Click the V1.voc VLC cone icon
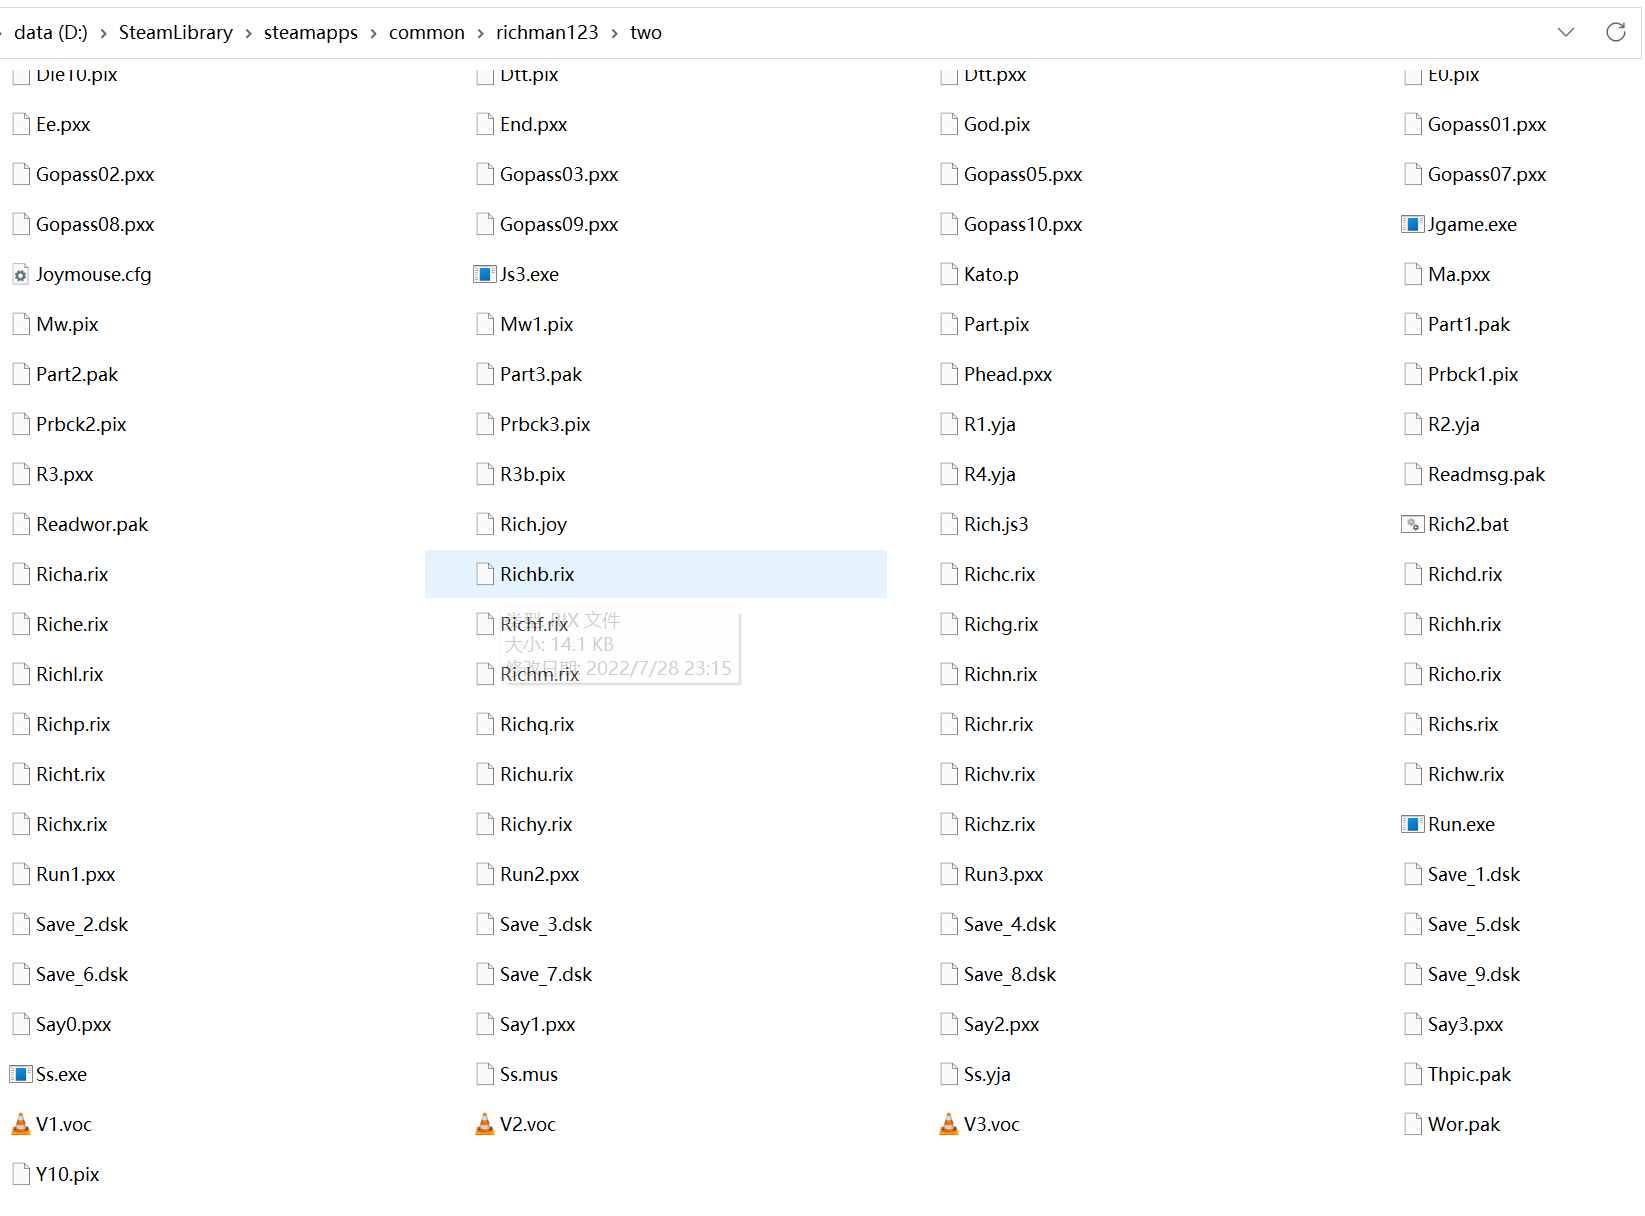The height and width of the screenshot is (1216, 1645). pos(21,1124)
